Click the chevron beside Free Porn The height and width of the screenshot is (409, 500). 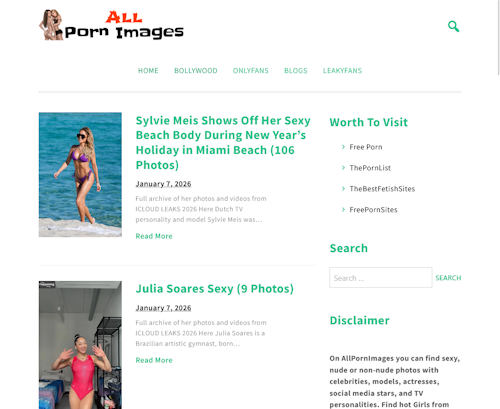343,147
